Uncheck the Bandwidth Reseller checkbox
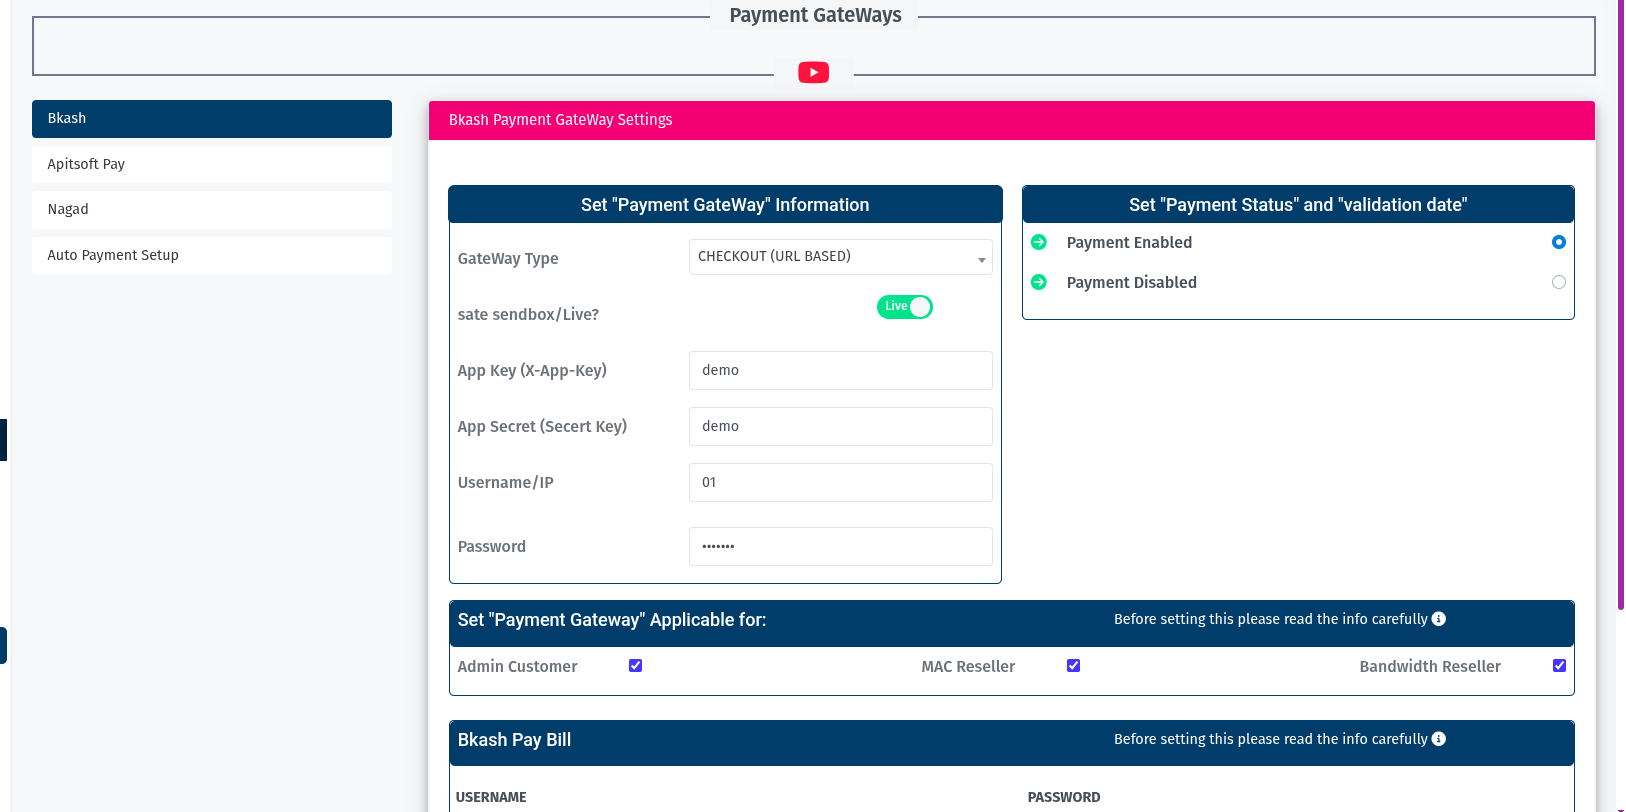 (x=1559, y=666)
